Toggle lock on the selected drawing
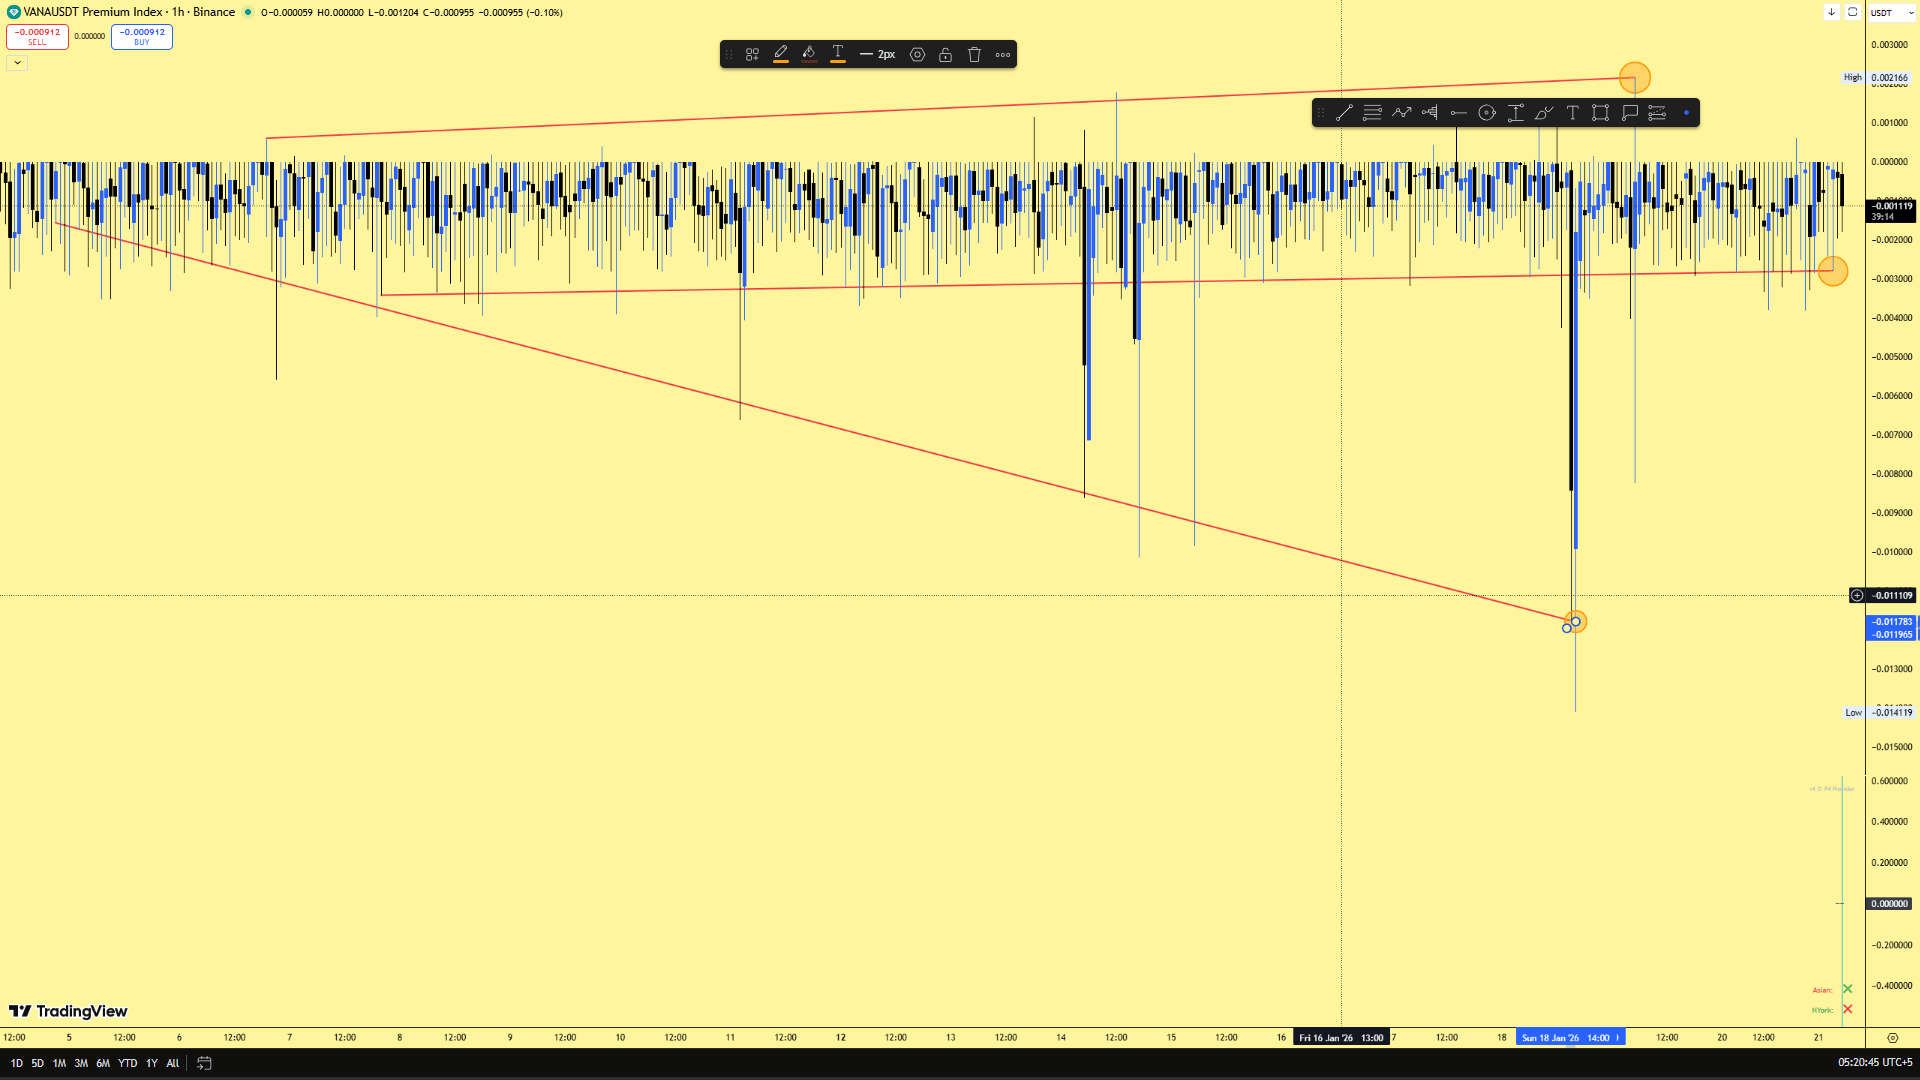 pos(945,55)
